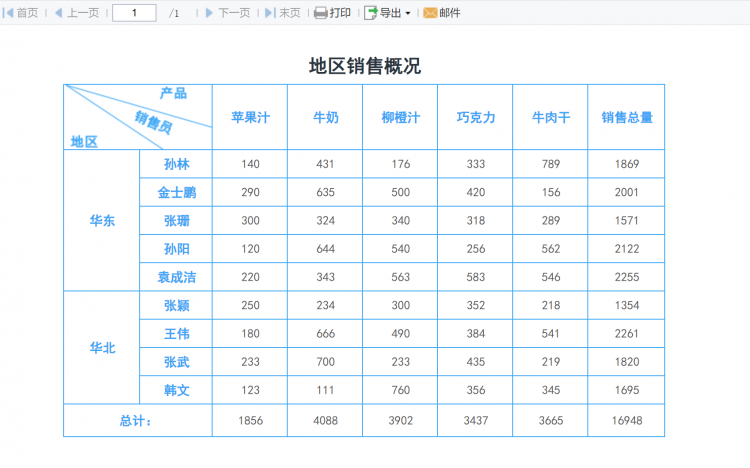Select salesperson 韩文
Image resolution: width=750 pixels, height=468 pixels.
point(176,390)
